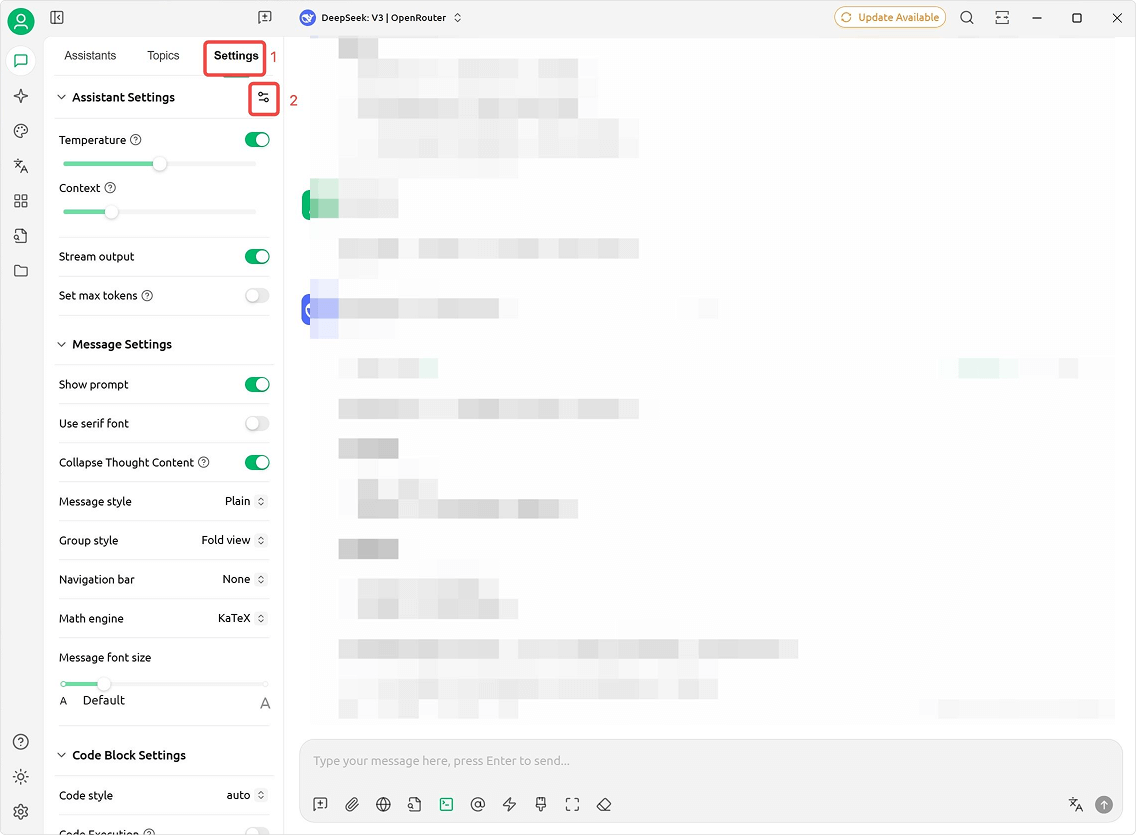Image resolution: width=1136 pixels, height=835 pixels.
Task: Focus the message input box
Action: pyautogui.click(x=711, y=761)
